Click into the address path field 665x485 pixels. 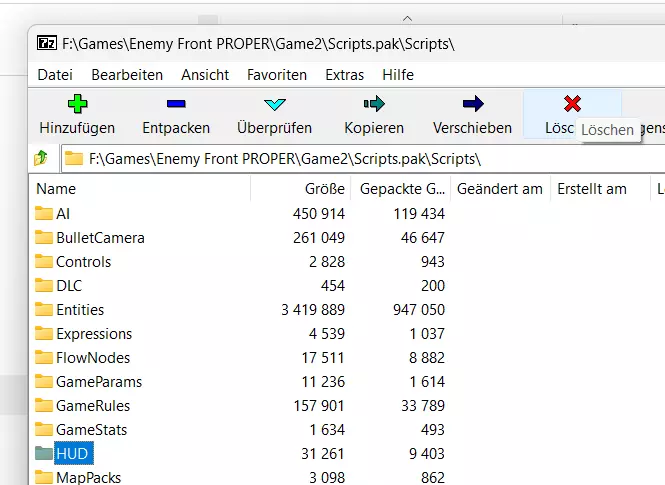pos(363,159)
